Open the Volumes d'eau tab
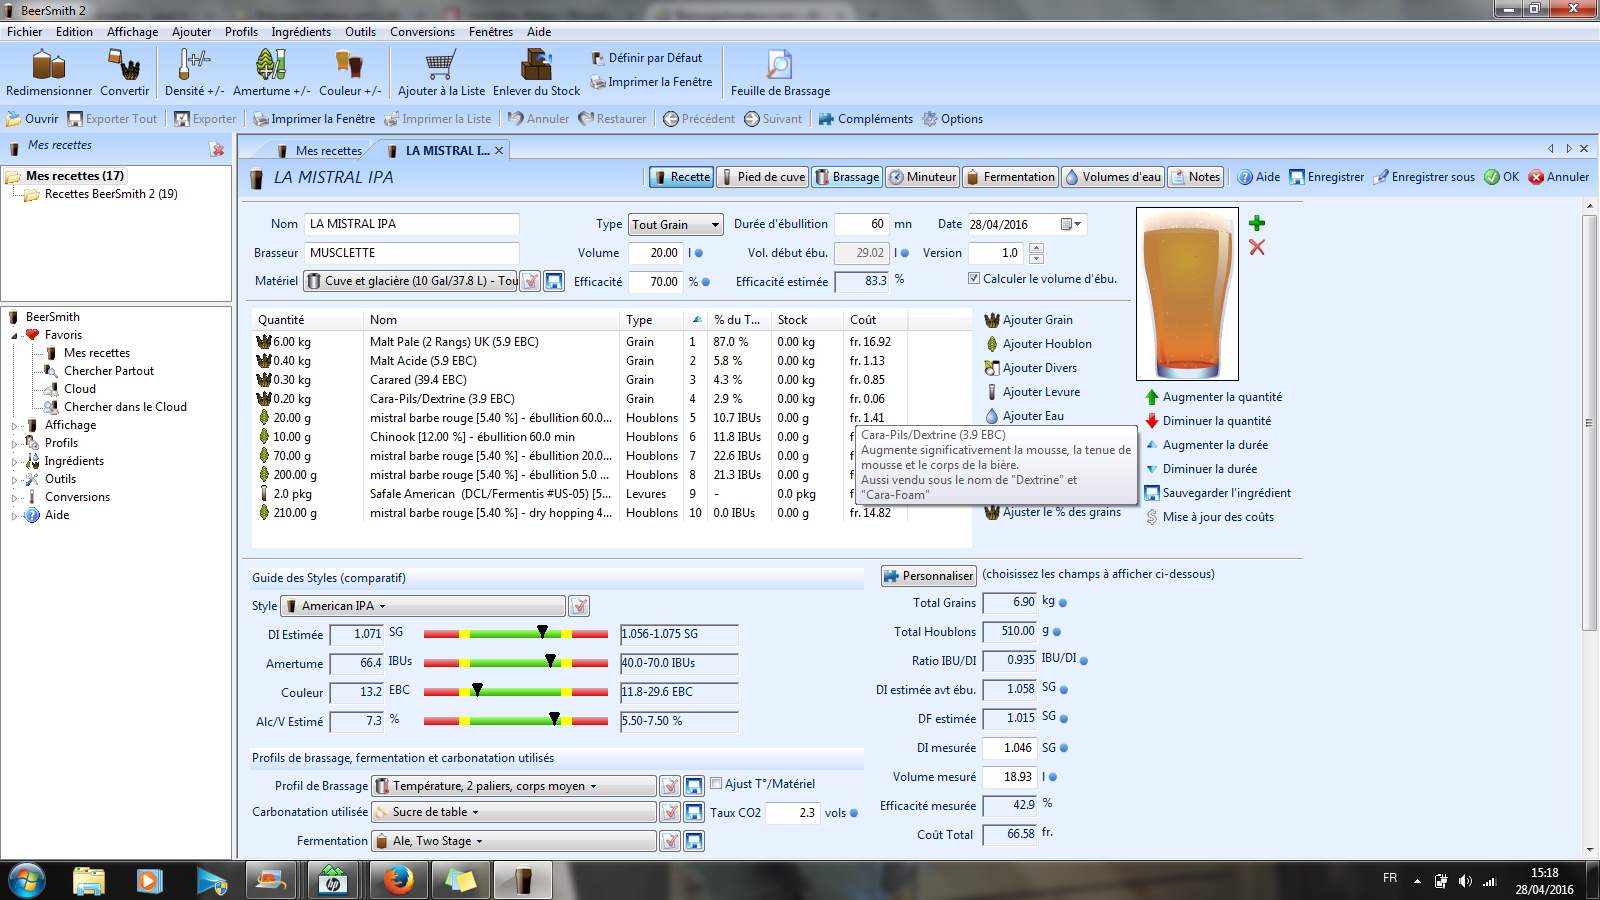This screenshot has height=900, width=1600. pyautogui.click(x=1113, y=177)
